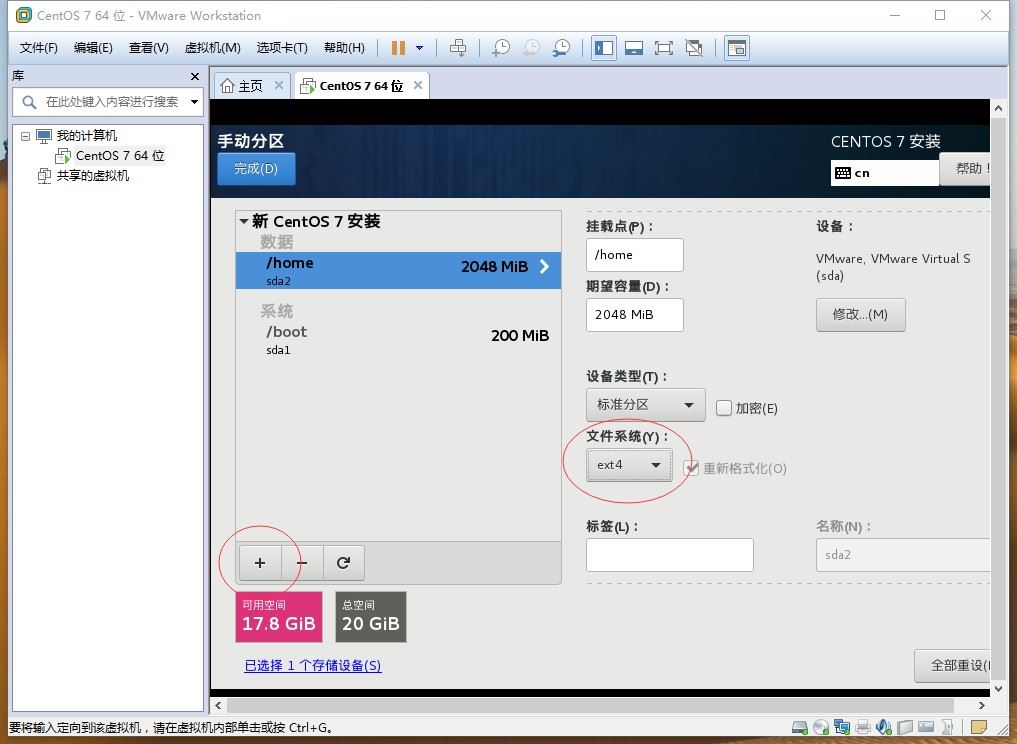Click the 已选择 1 个存储设备 link

[x=312, y=665]
